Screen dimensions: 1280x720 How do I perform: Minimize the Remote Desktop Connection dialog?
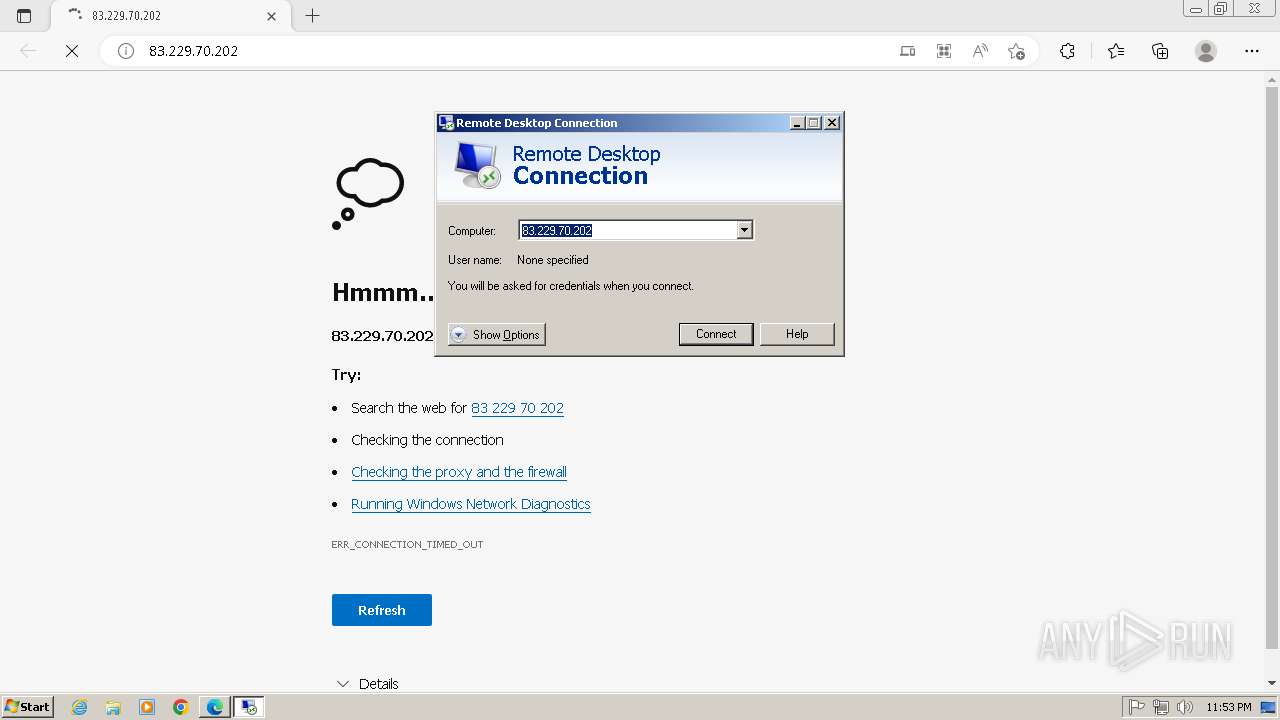point(797,123)
